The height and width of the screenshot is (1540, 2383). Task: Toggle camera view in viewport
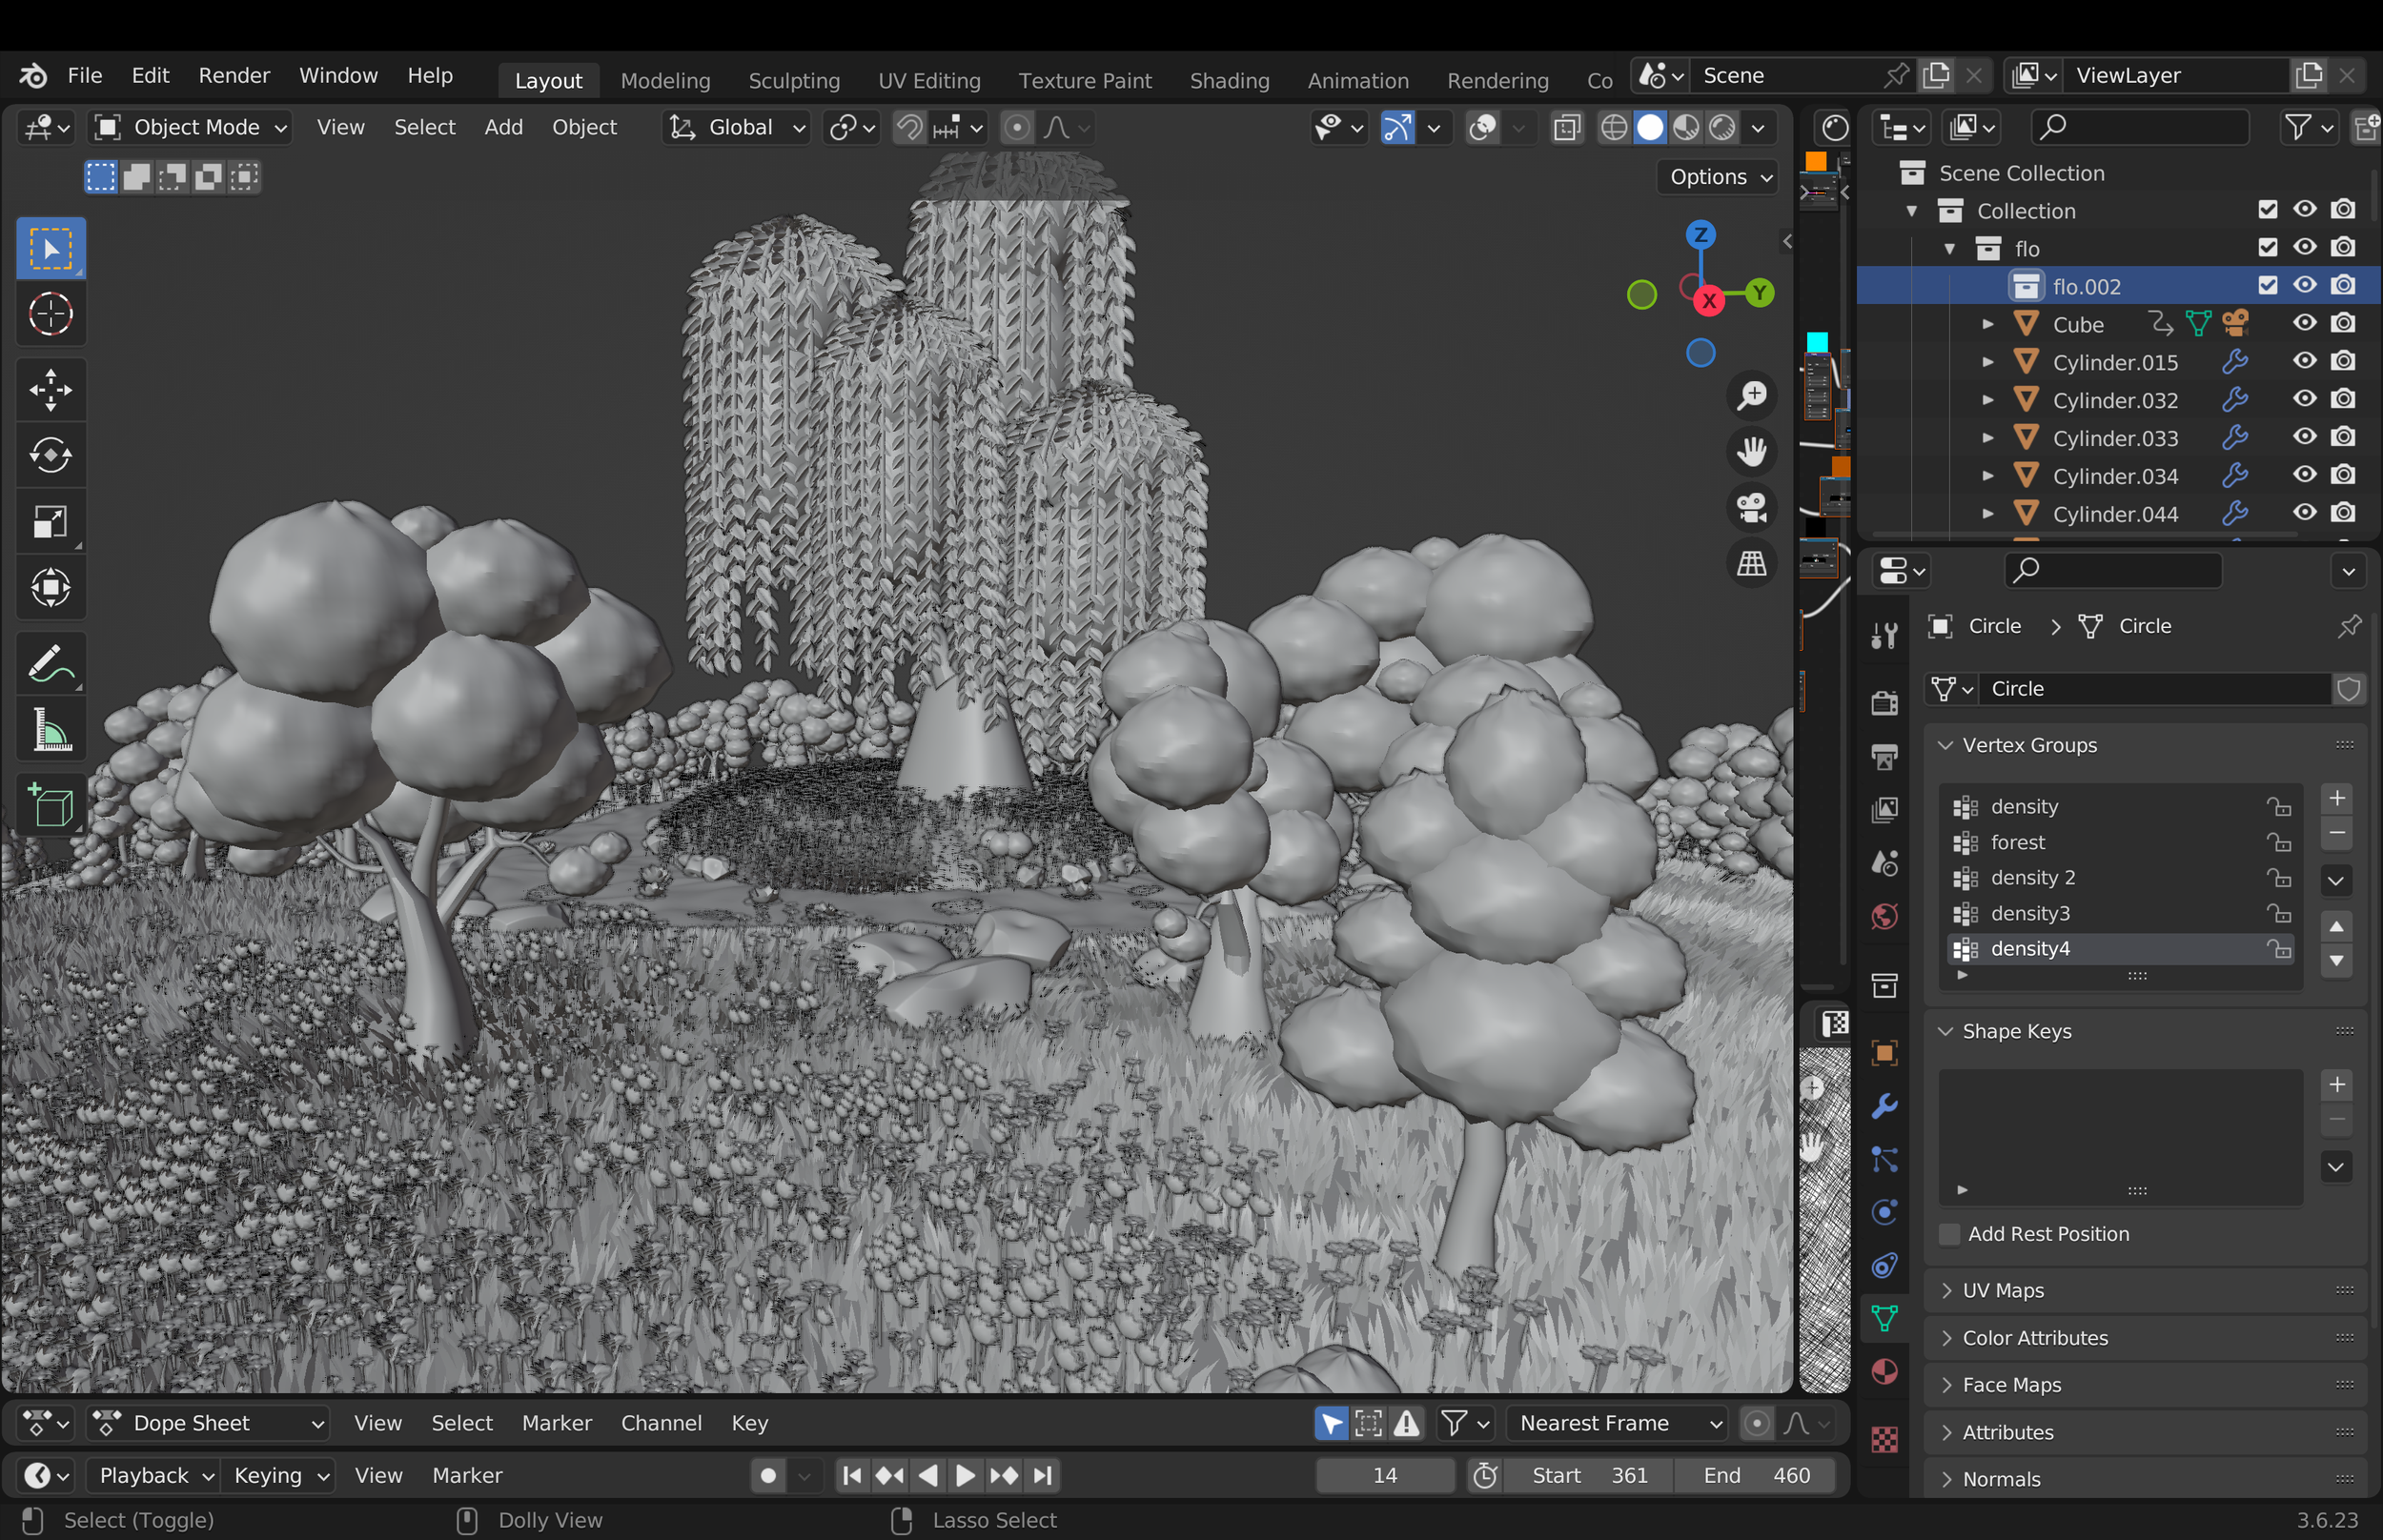1751,507
